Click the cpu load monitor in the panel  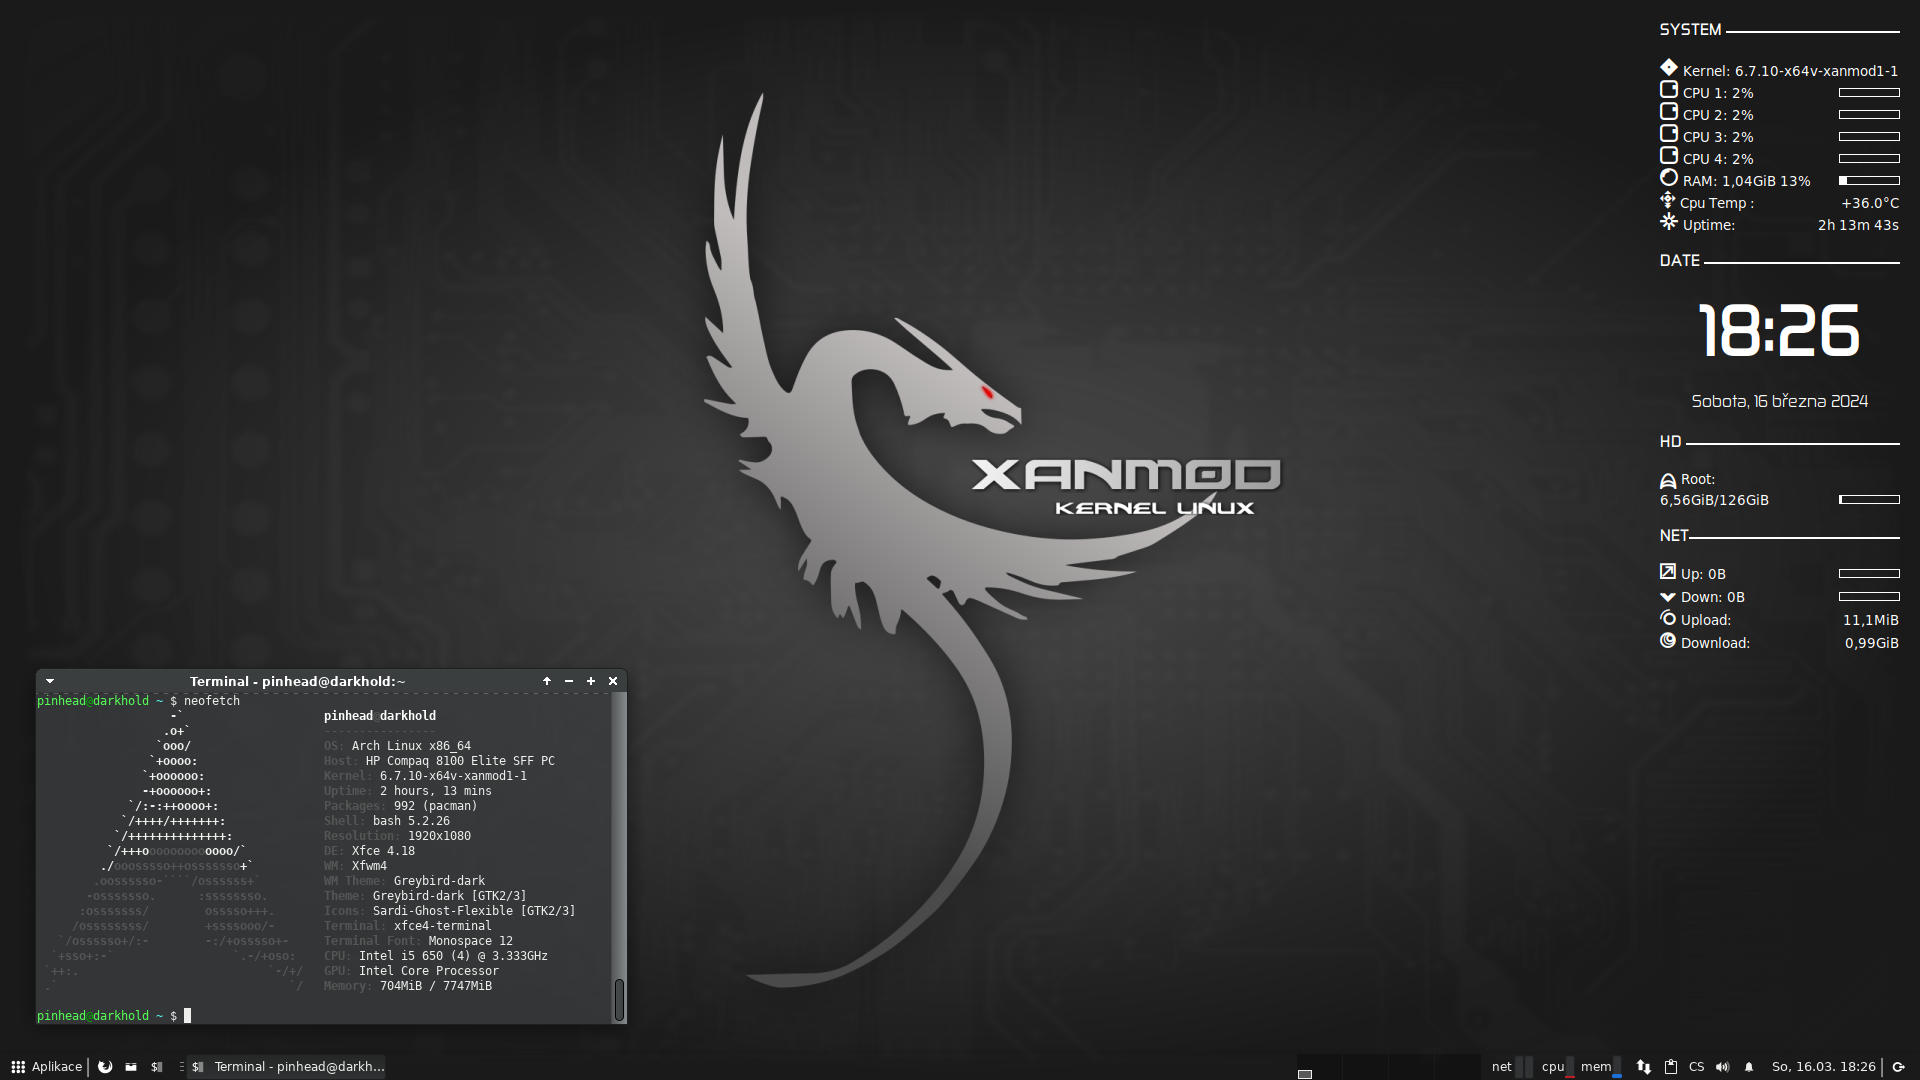tap(1558, 1067)
